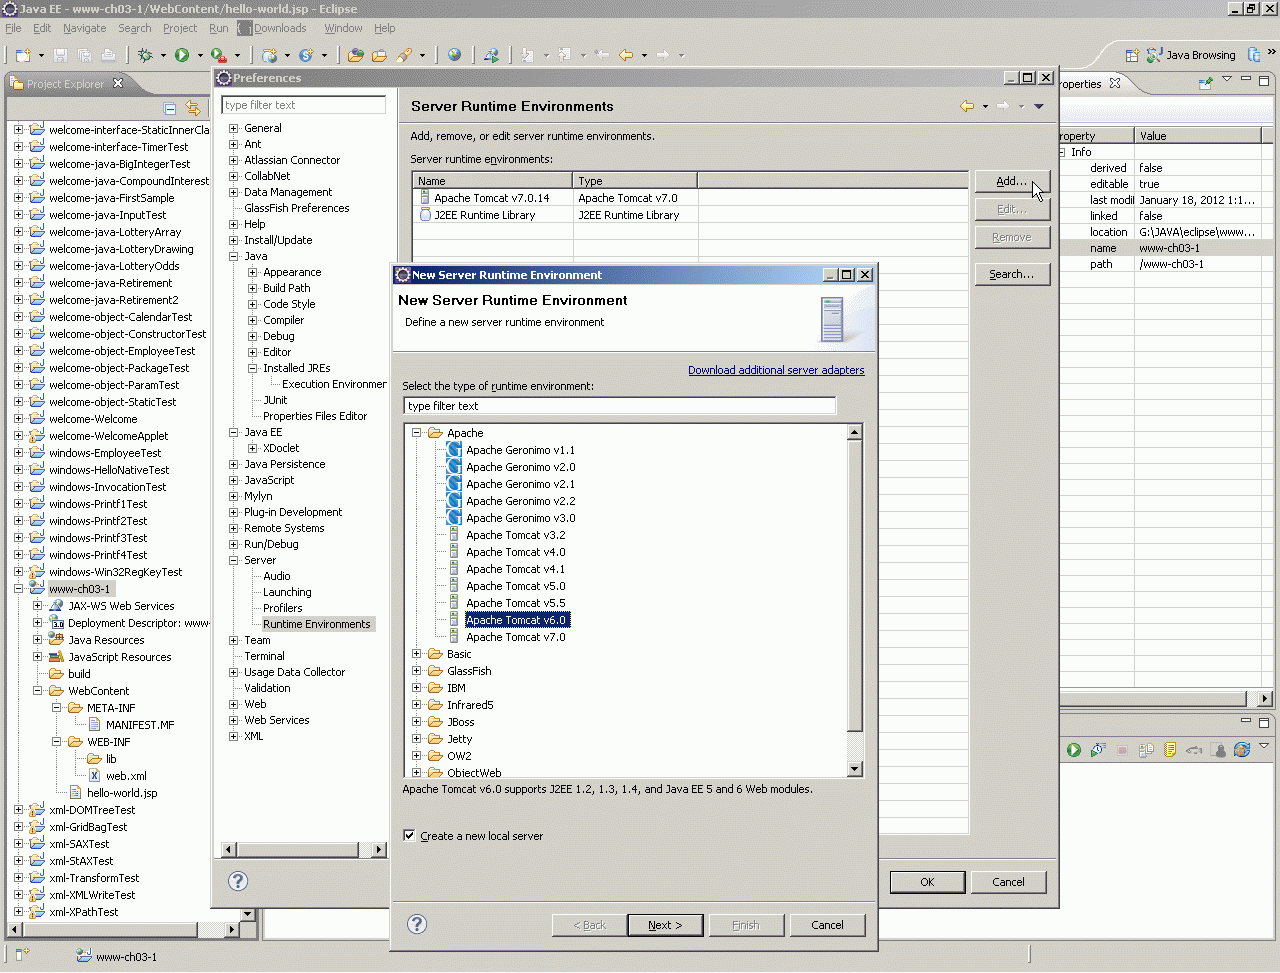
Task: Open the Properties view menu dropdown arrow
Action: (1227, 80)
